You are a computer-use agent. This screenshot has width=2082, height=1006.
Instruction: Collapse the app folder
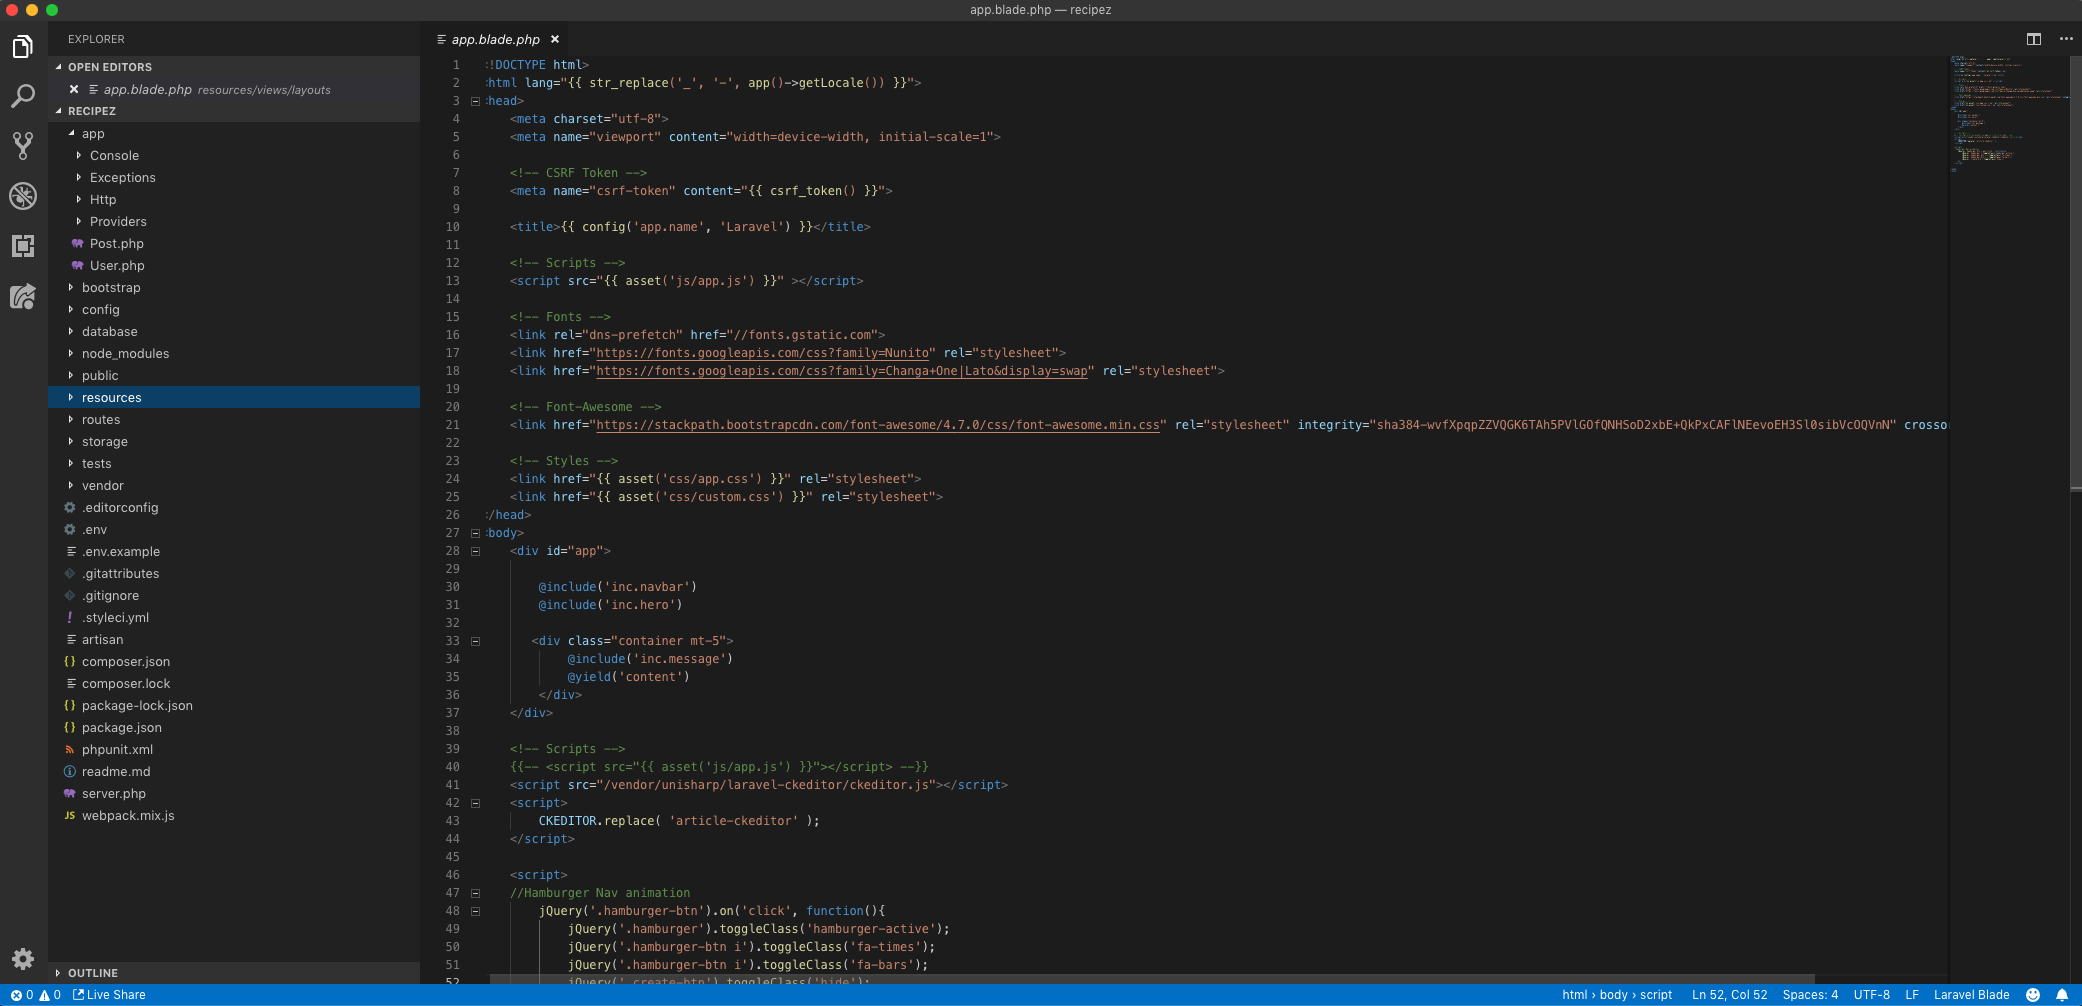pyautogui.click(x=234, y=133)
